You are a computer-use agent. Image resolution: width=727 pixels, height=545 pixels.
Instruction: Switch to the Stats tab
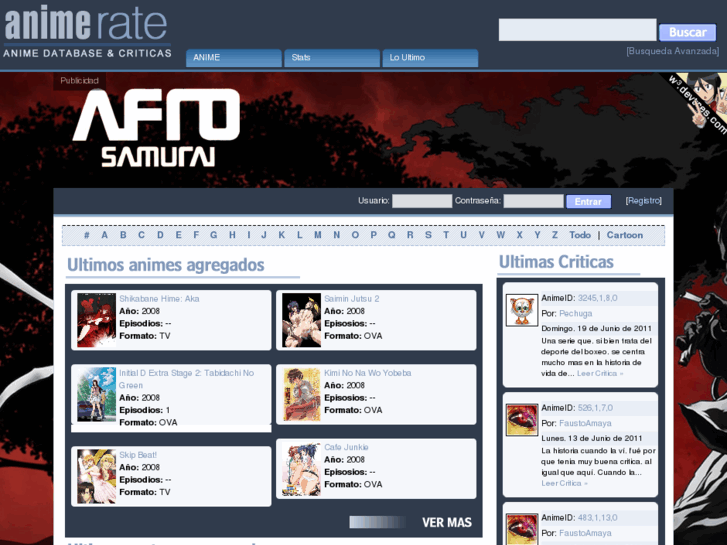click(x=332, y=58)
